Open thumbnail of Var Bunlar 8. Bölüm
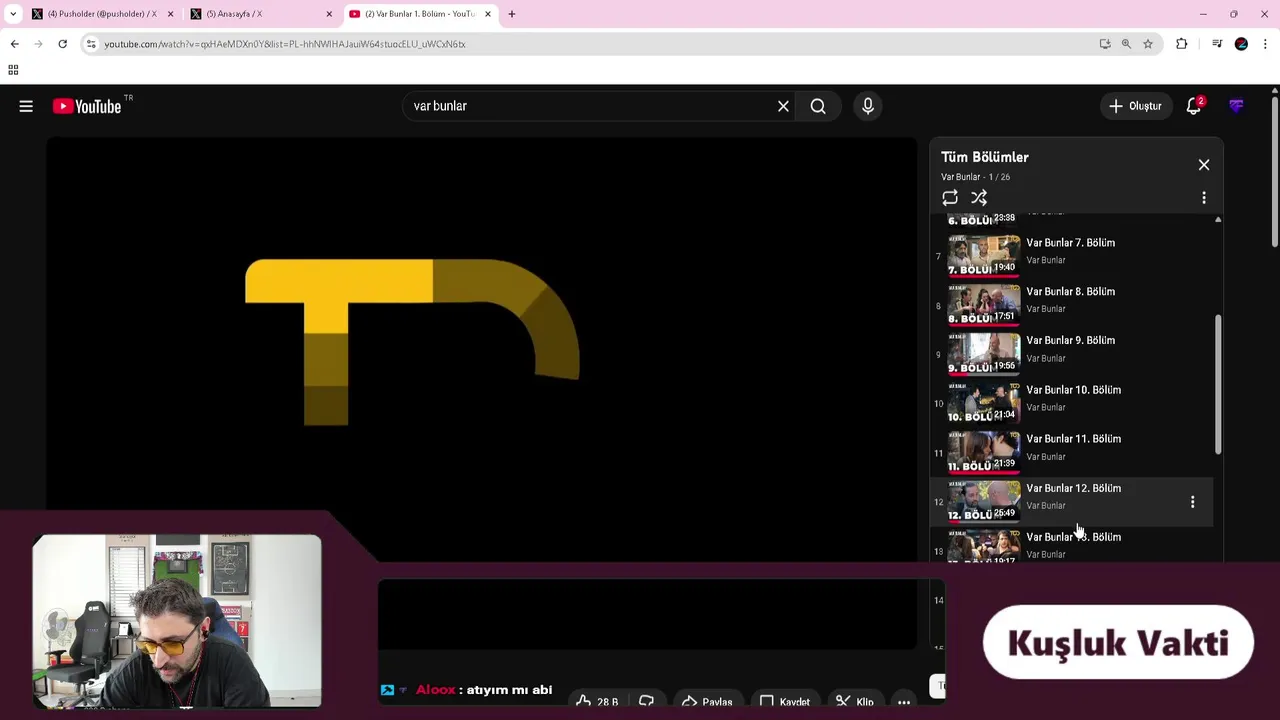The height and width of the screenshot is (720, 1280). (984, 304)
